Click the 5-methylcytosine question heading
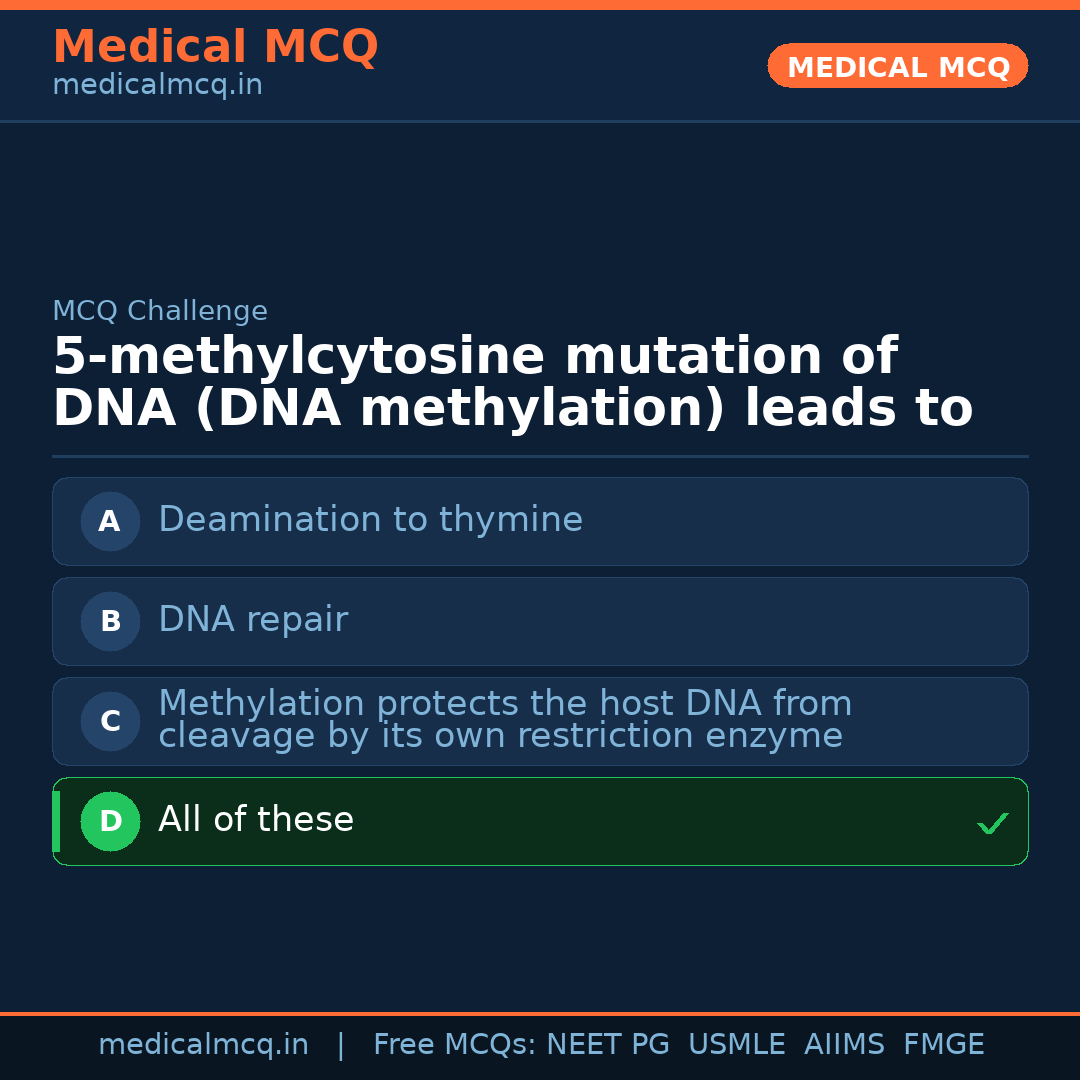Viewport: 1080px width, 1080px height. pos(512,383)
